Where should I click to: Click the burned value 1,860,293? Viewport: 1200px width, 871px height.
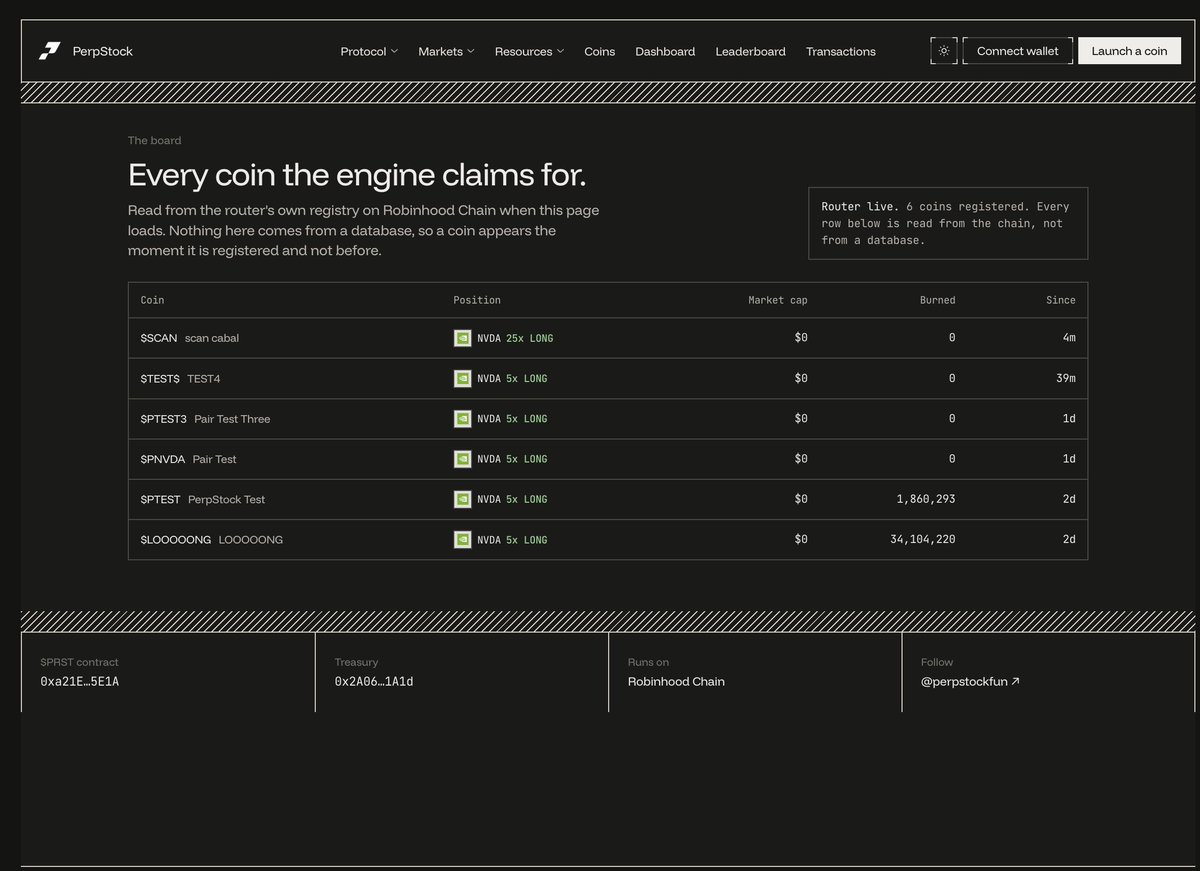click(x=926, y=499)
